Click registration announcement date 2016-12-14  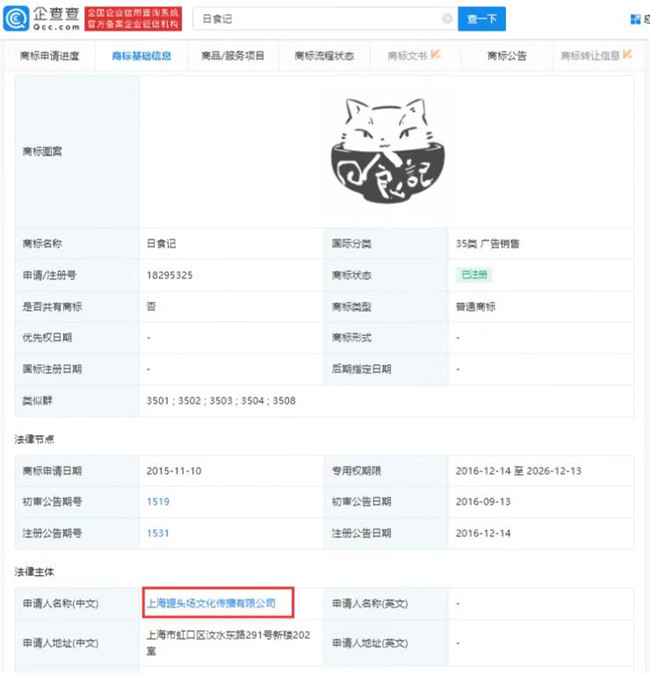(483, 533)
